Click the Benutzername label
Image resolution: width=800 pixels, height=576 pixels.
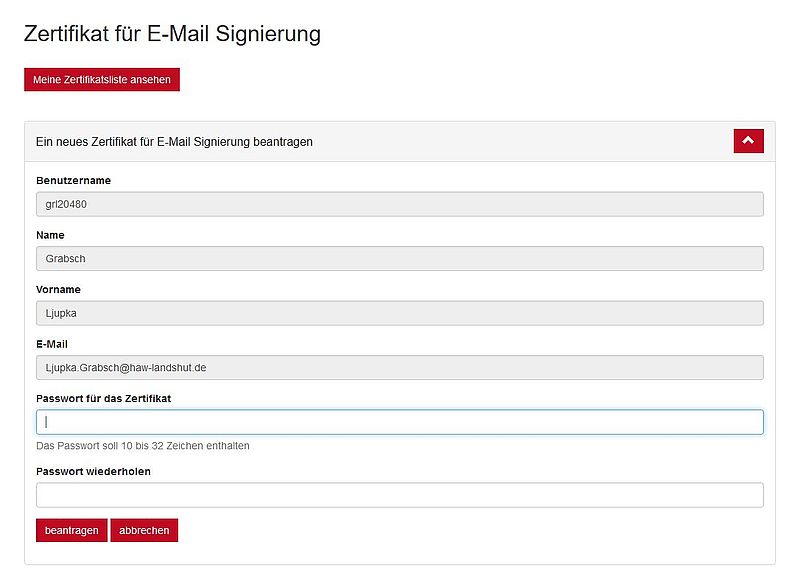(73, 181)
